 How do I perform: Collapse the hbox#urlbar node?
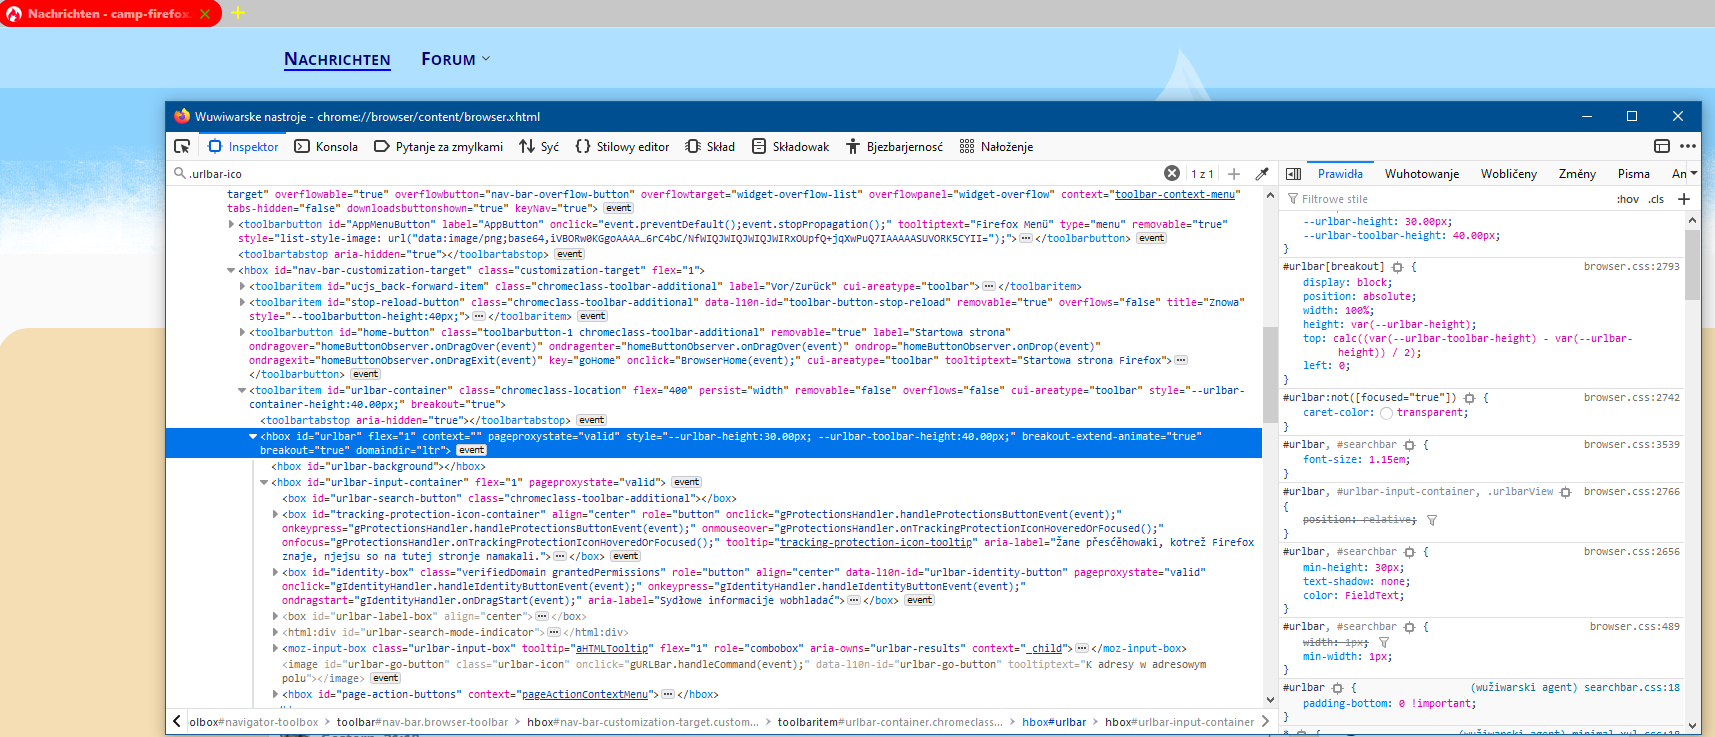[253, 437]
